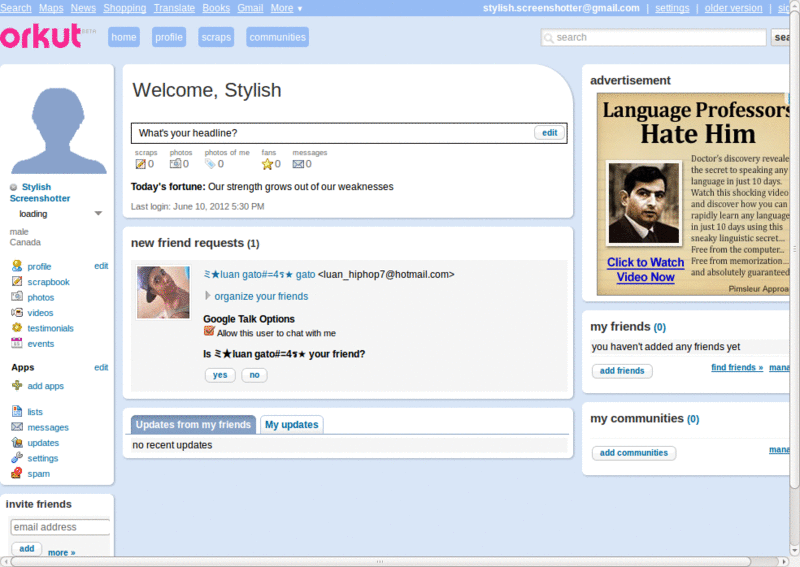This screenshot has width=800, height=567.
Task: Click the vertical scrollbar on right edge
Action: coord(795,250)
